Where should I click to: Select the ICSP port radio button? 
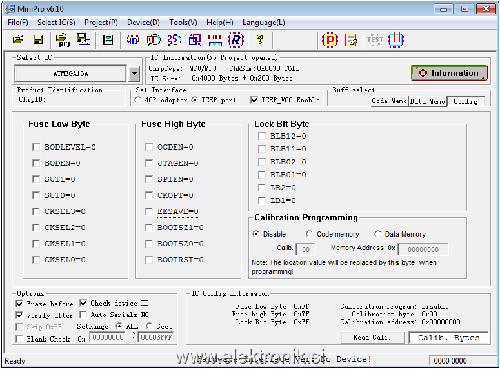(x=195, y=100)
